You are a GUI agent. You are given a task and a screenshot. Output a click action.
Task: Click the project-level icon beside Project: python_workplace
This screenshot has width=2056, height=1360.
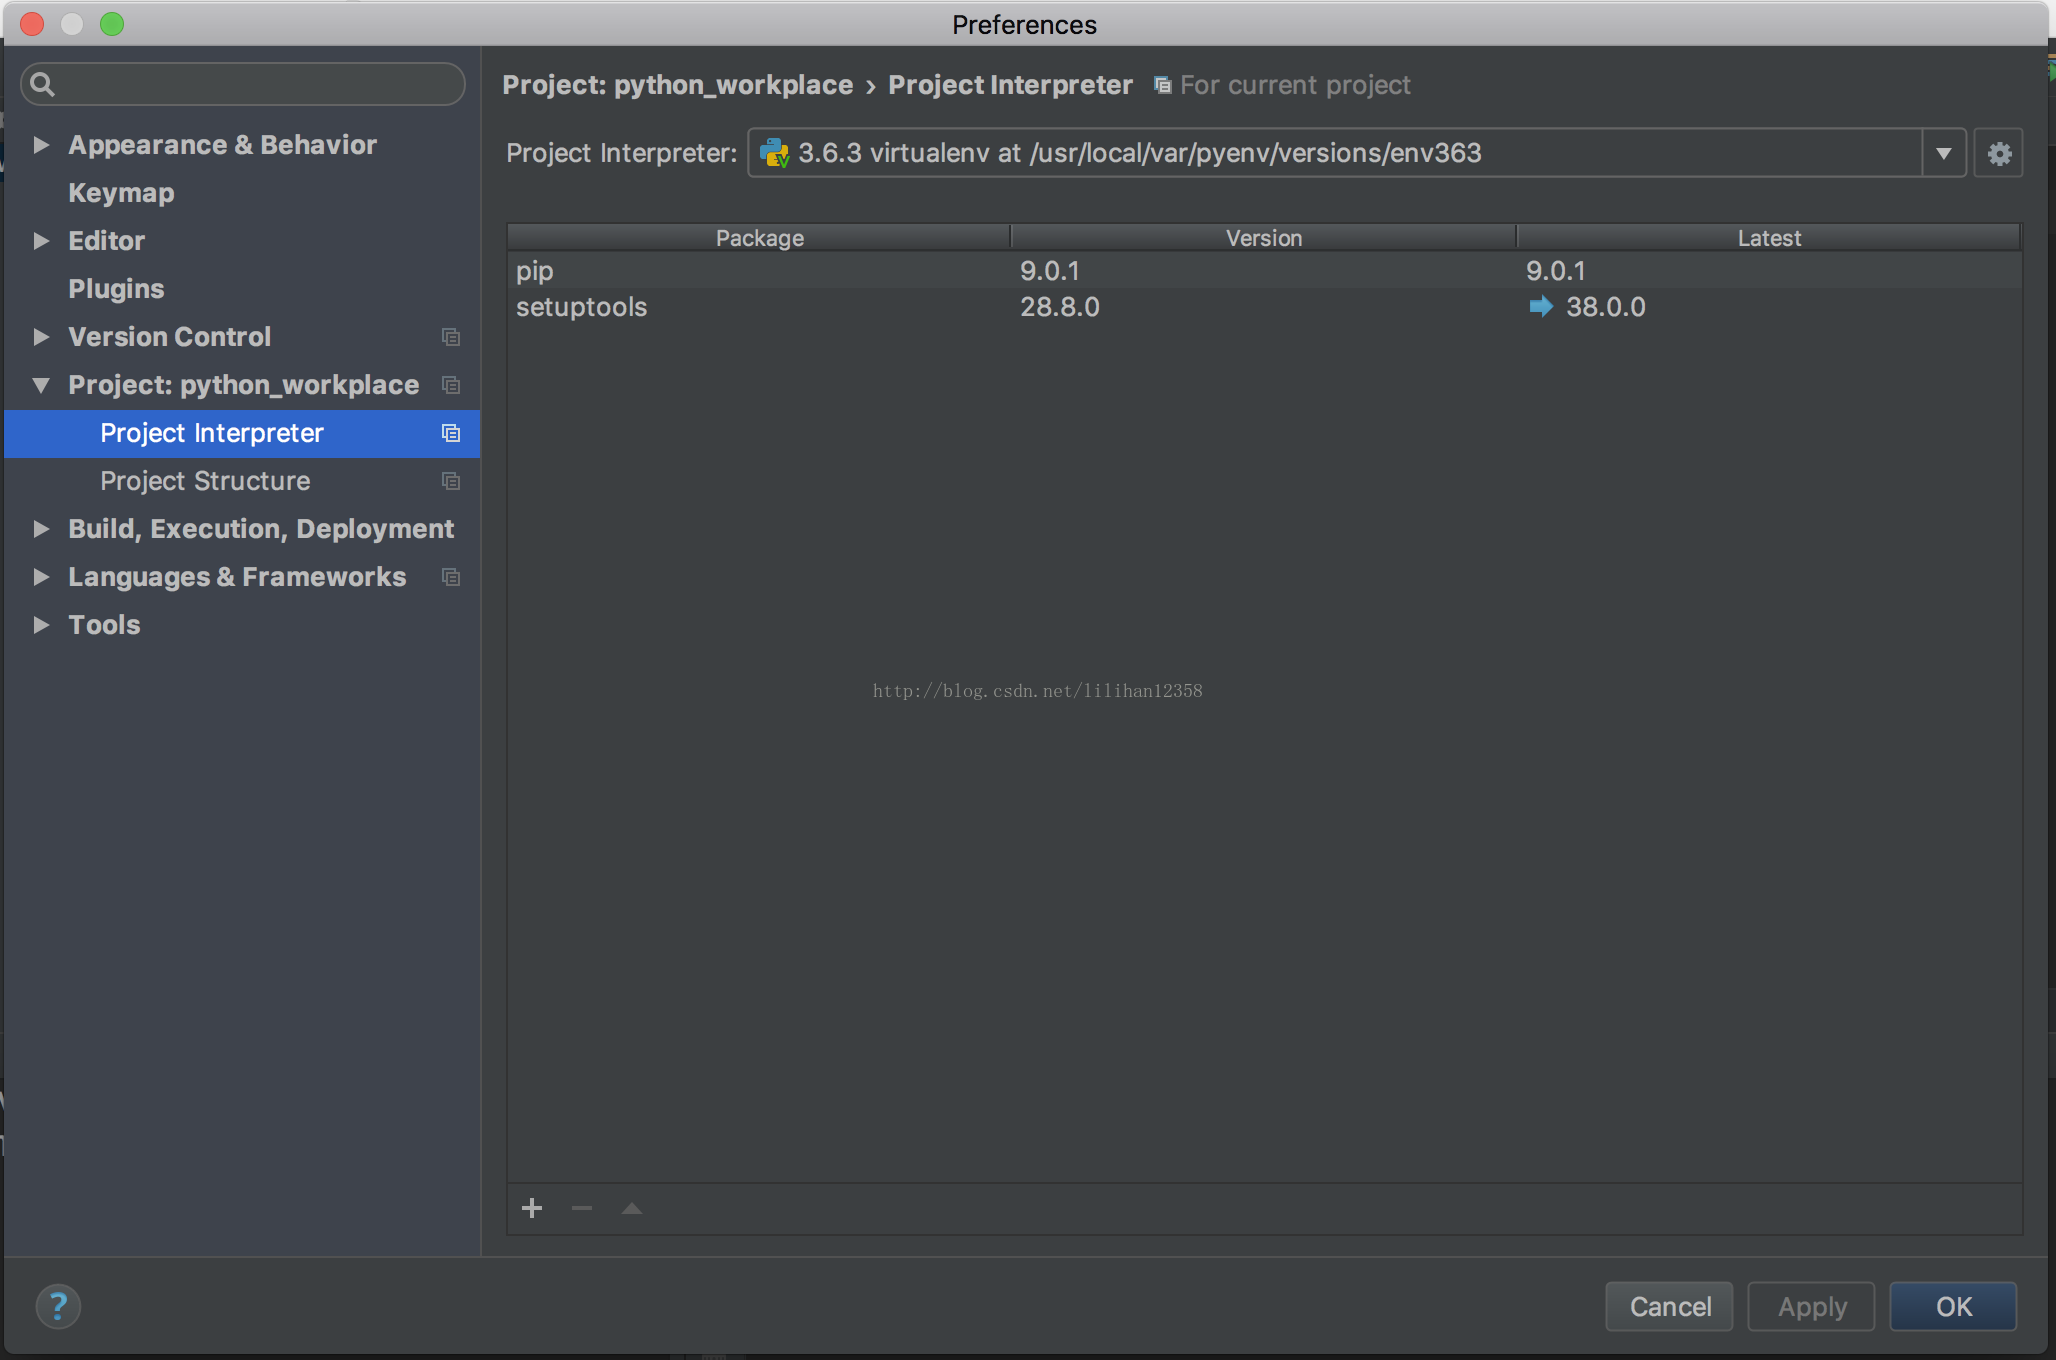(451, 385)
